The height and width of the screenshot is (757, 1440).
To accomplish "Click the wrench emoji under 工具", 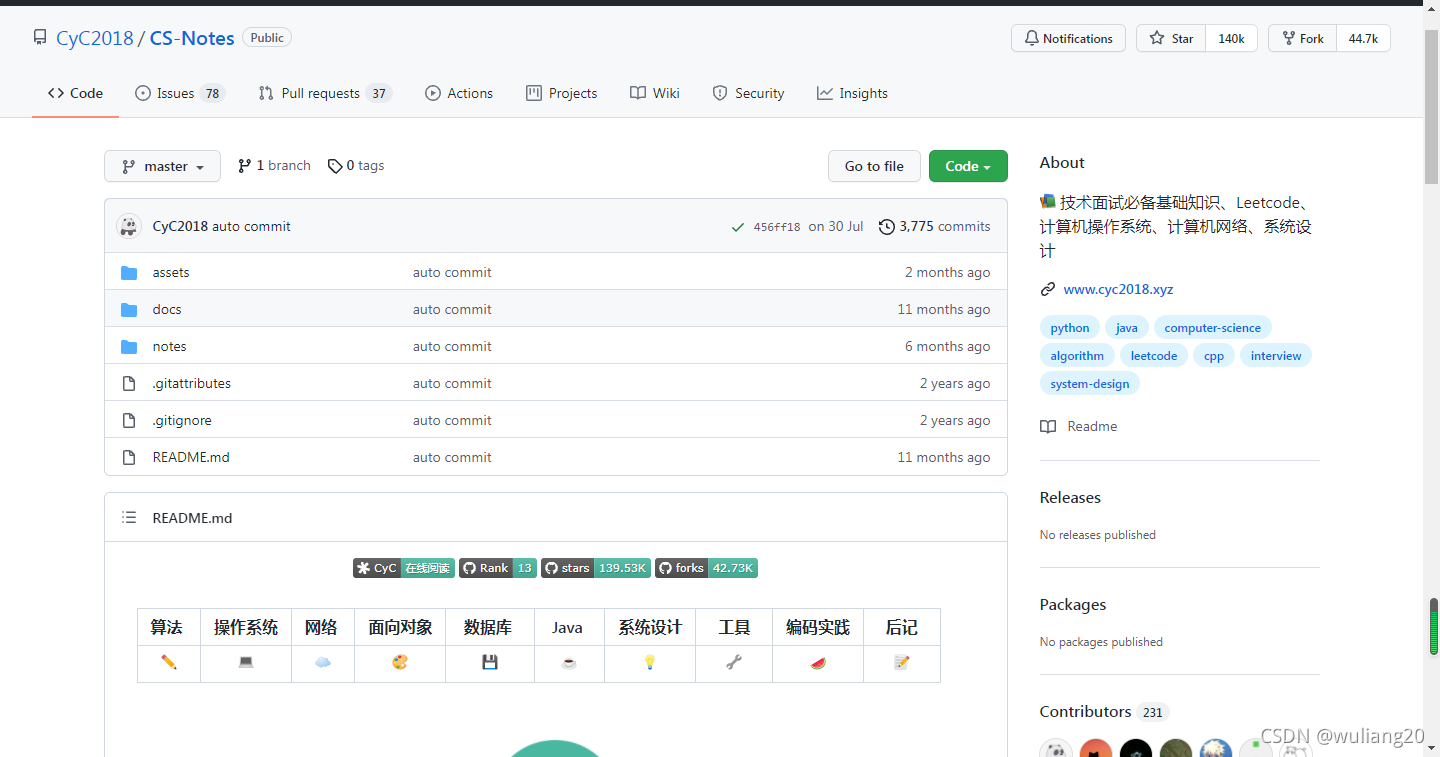I will (x=733, y=662).
